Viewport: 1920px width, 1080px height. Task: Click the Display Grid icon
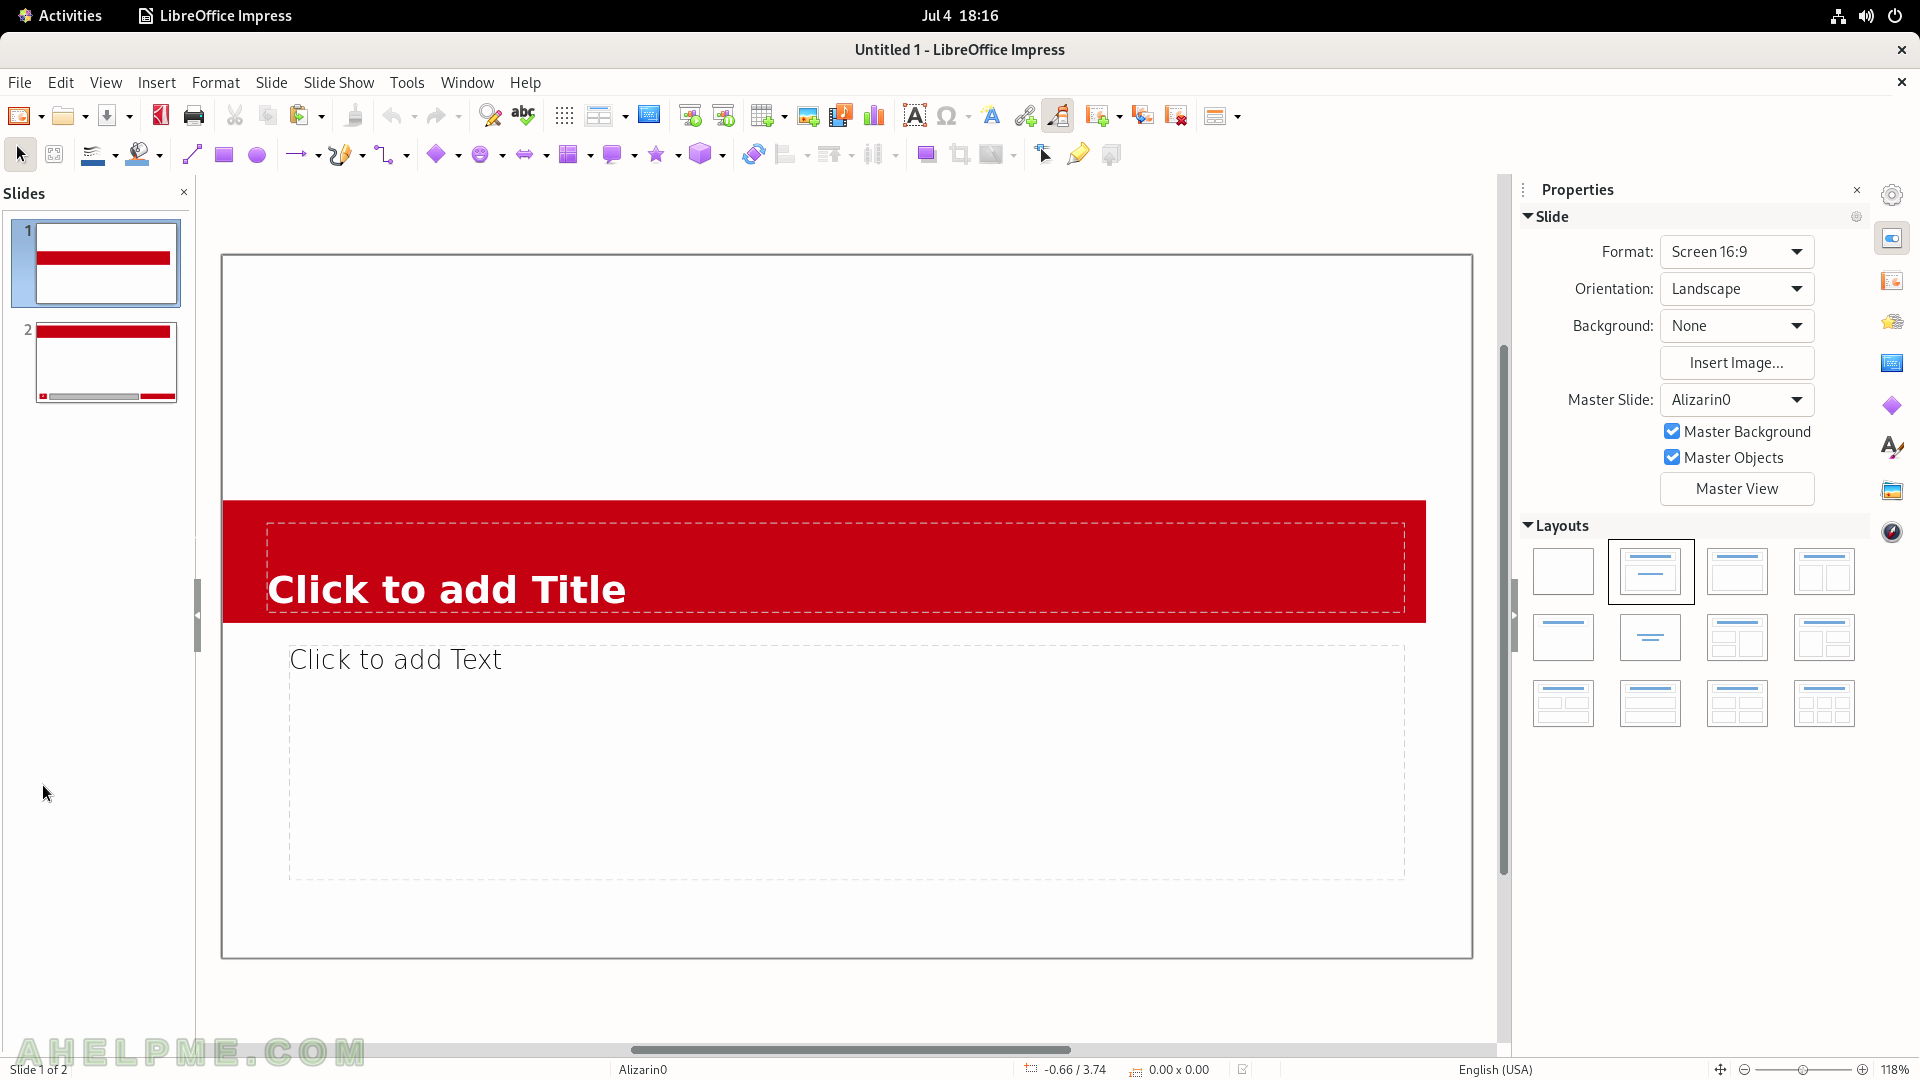pyautogui.click(x=564, y=116)
